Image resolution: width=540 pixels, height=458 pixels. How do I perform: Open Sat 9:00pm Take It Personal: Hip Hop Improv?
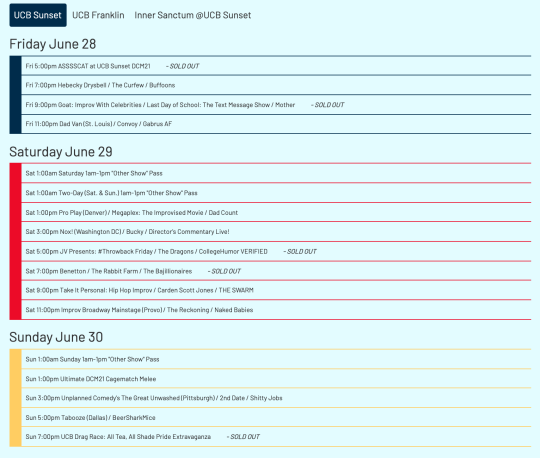276,290
